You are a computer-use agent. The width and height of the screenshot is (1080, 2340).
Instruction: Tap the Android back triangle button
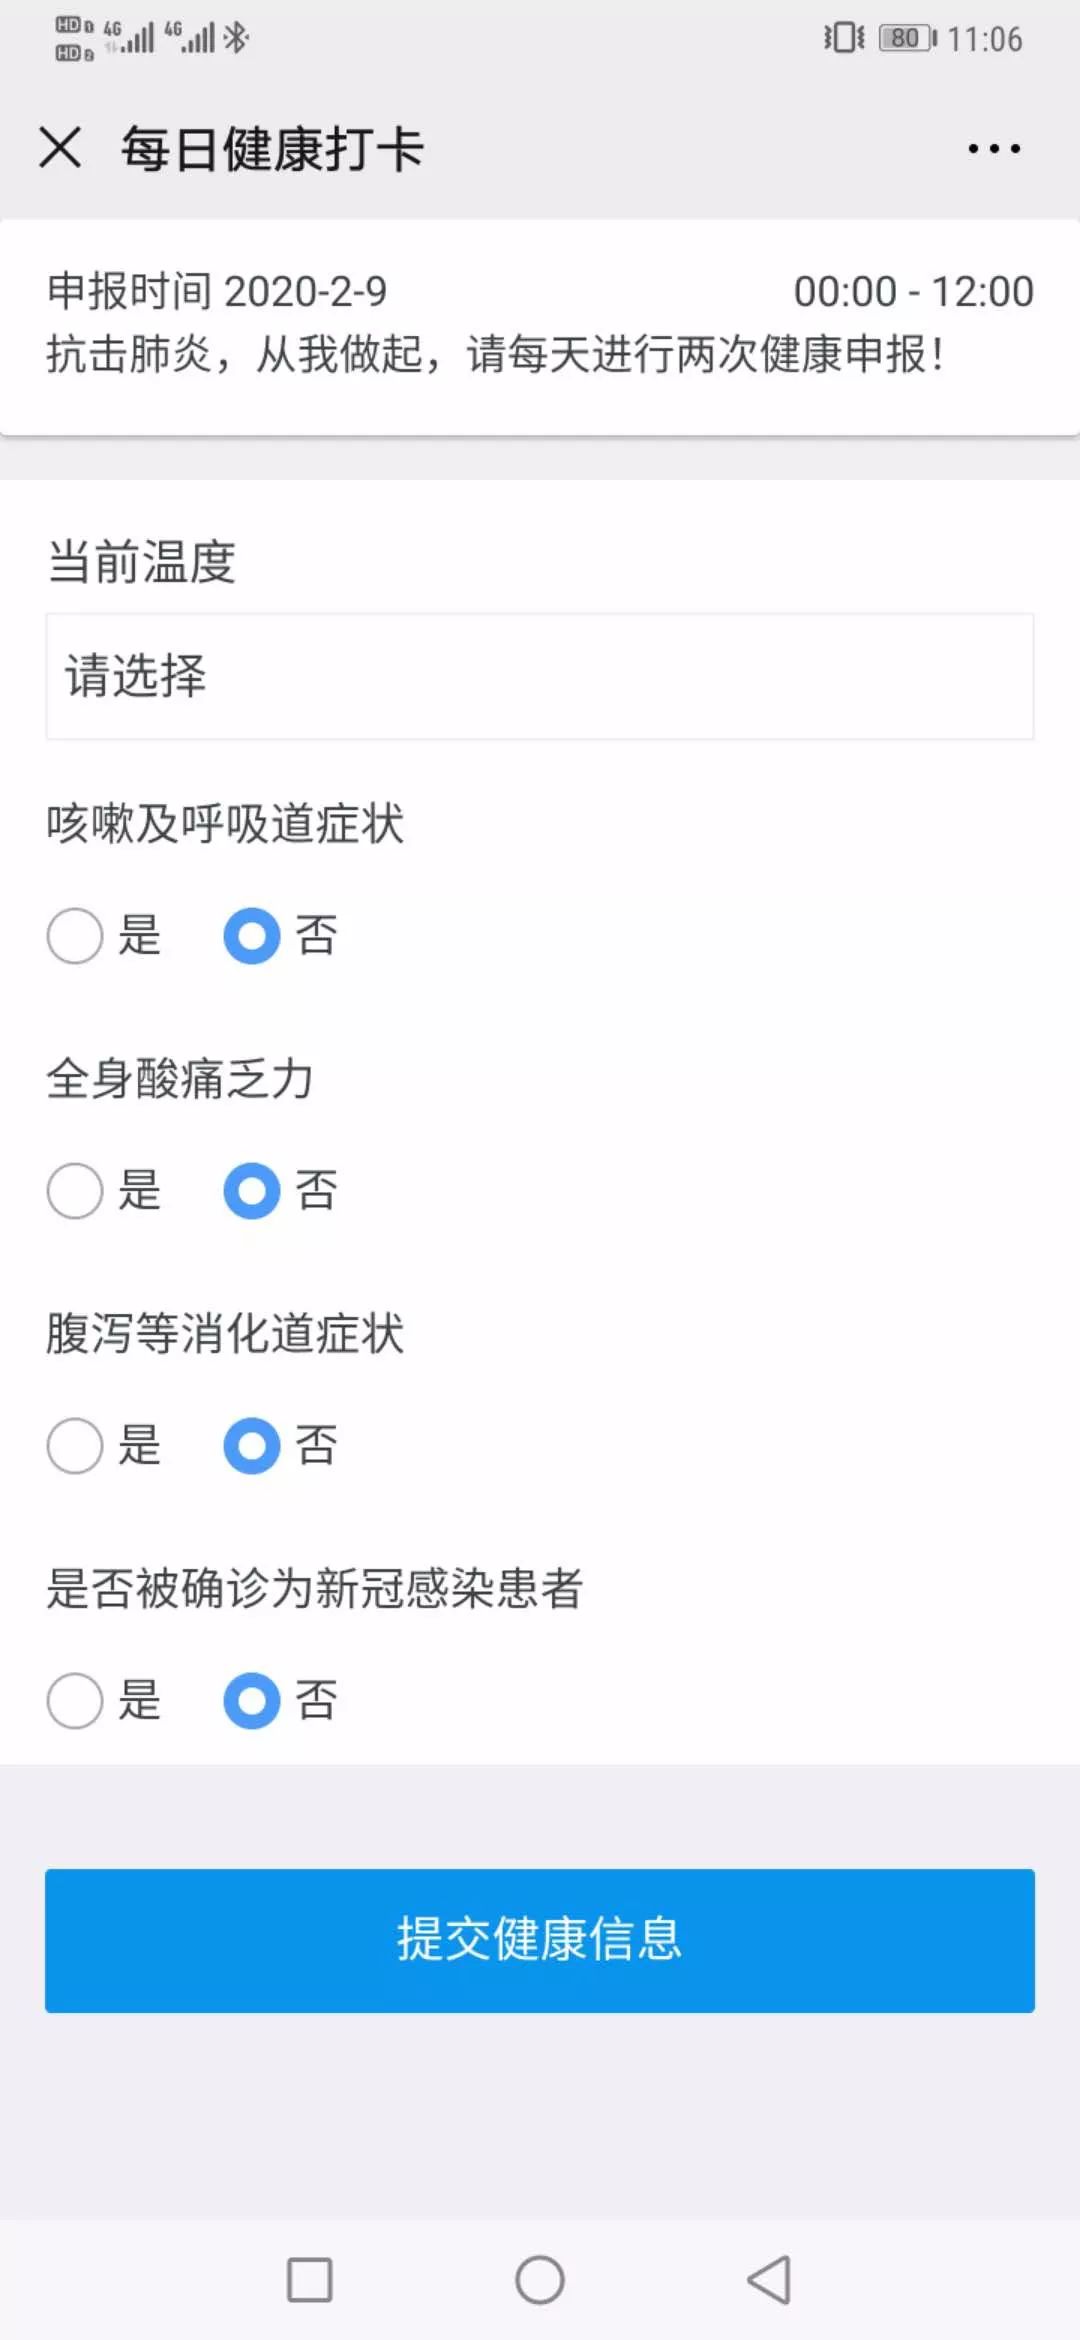[769, 2280]
